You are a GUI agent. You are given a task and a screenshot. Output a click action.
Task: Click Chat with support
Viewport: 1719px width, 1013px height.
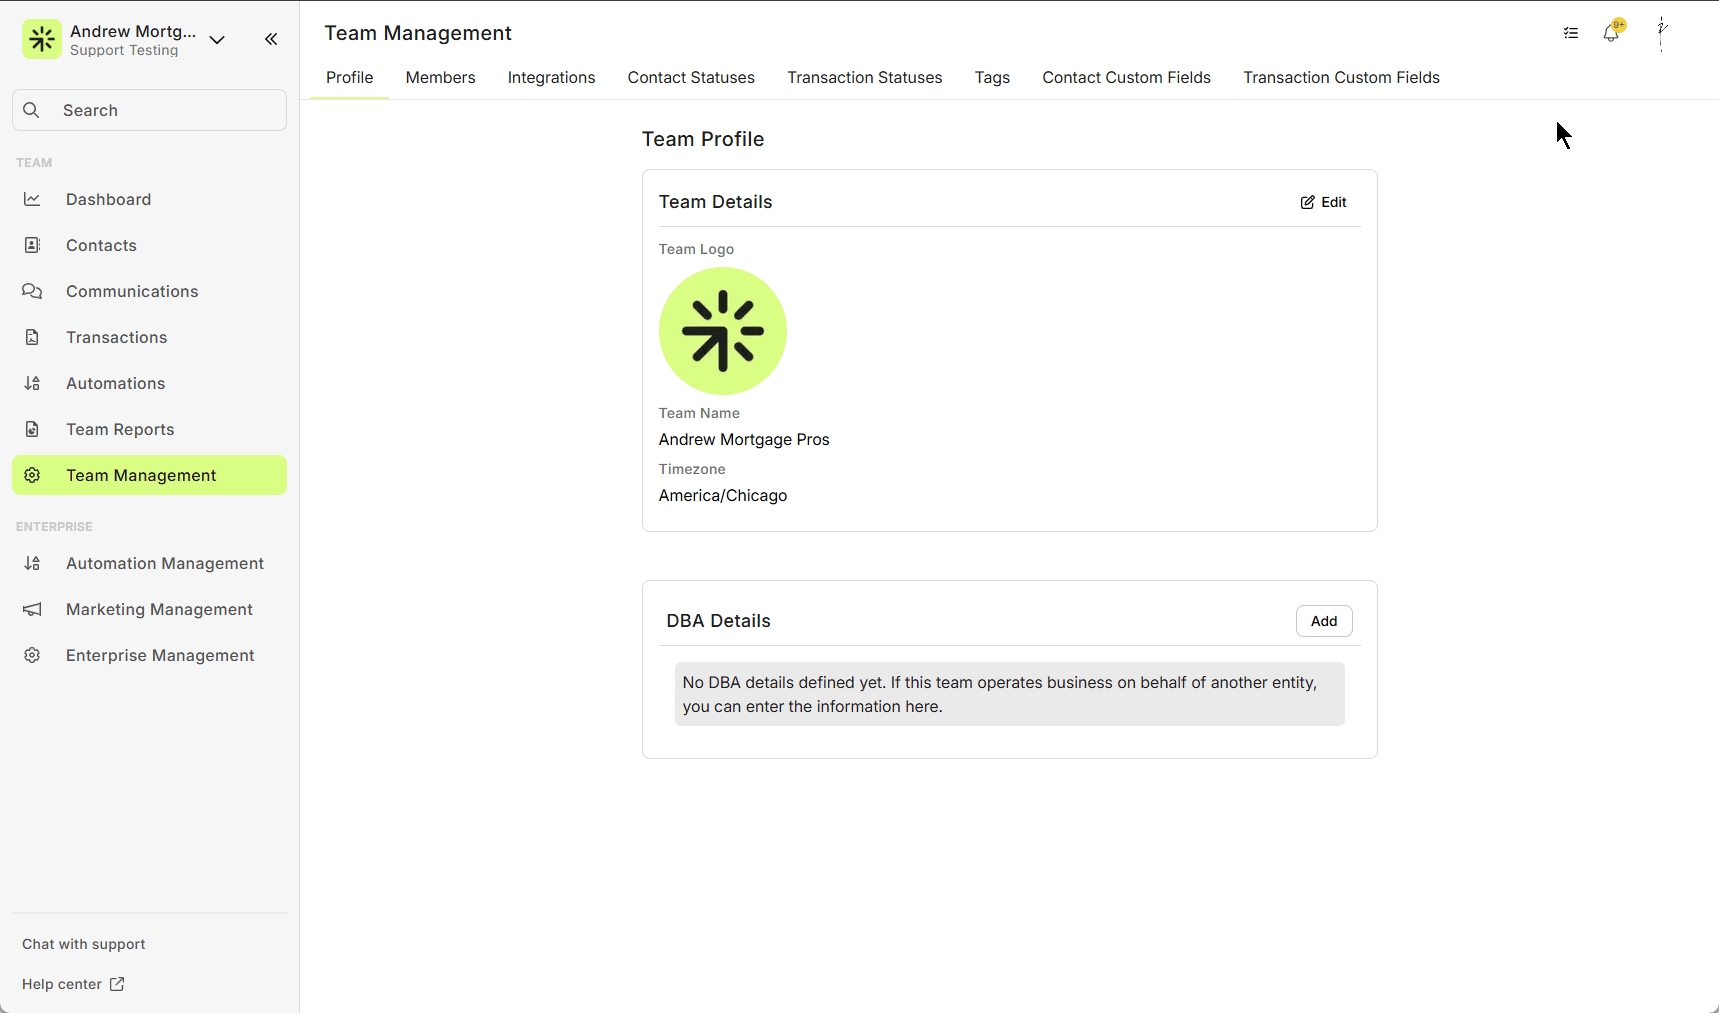click(84, 944)
